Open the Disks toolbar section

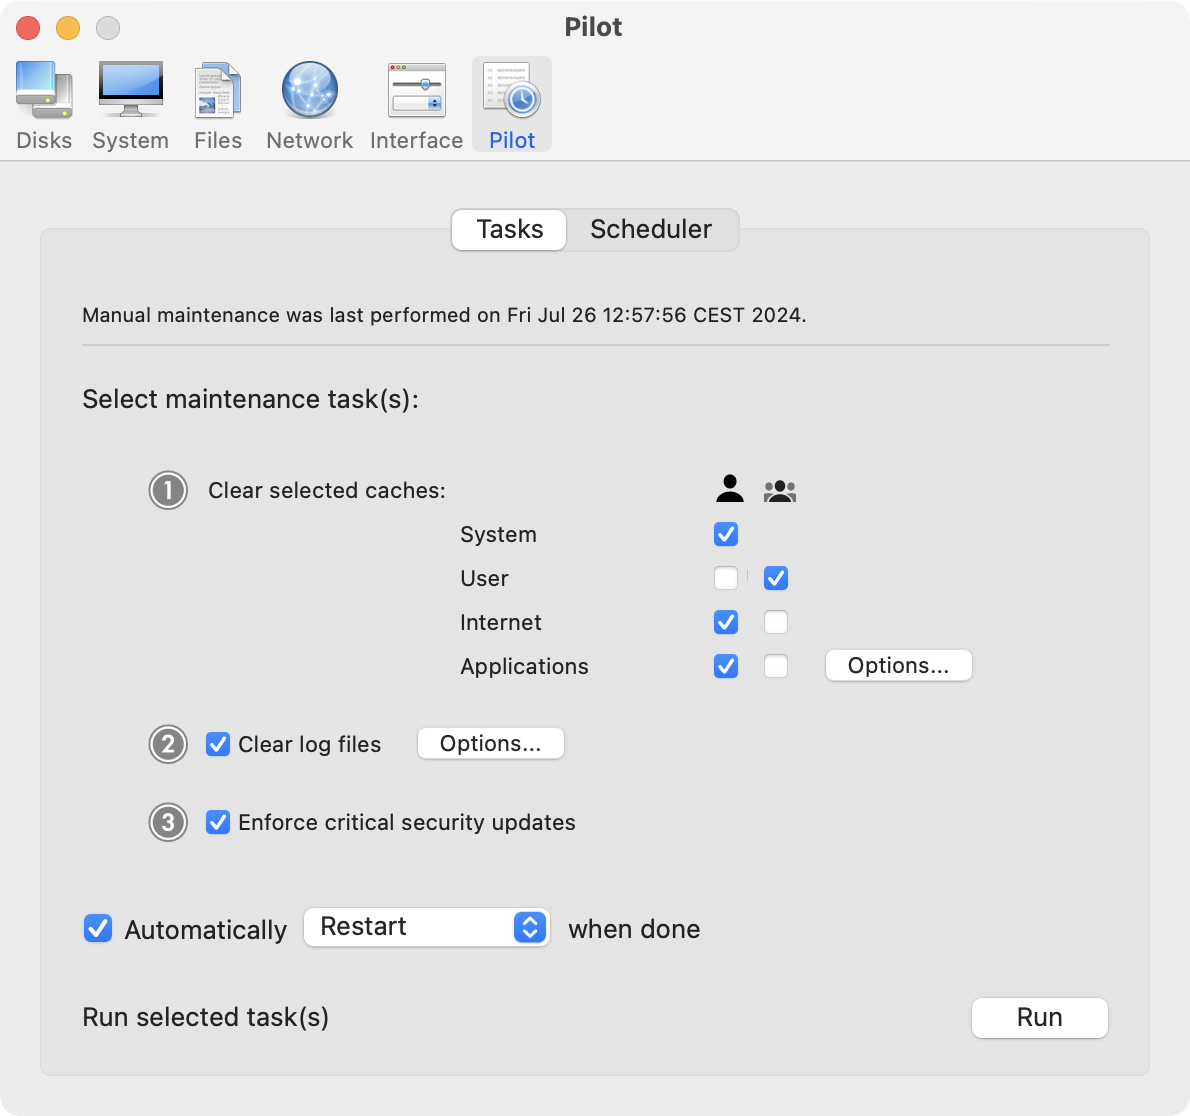44,106
